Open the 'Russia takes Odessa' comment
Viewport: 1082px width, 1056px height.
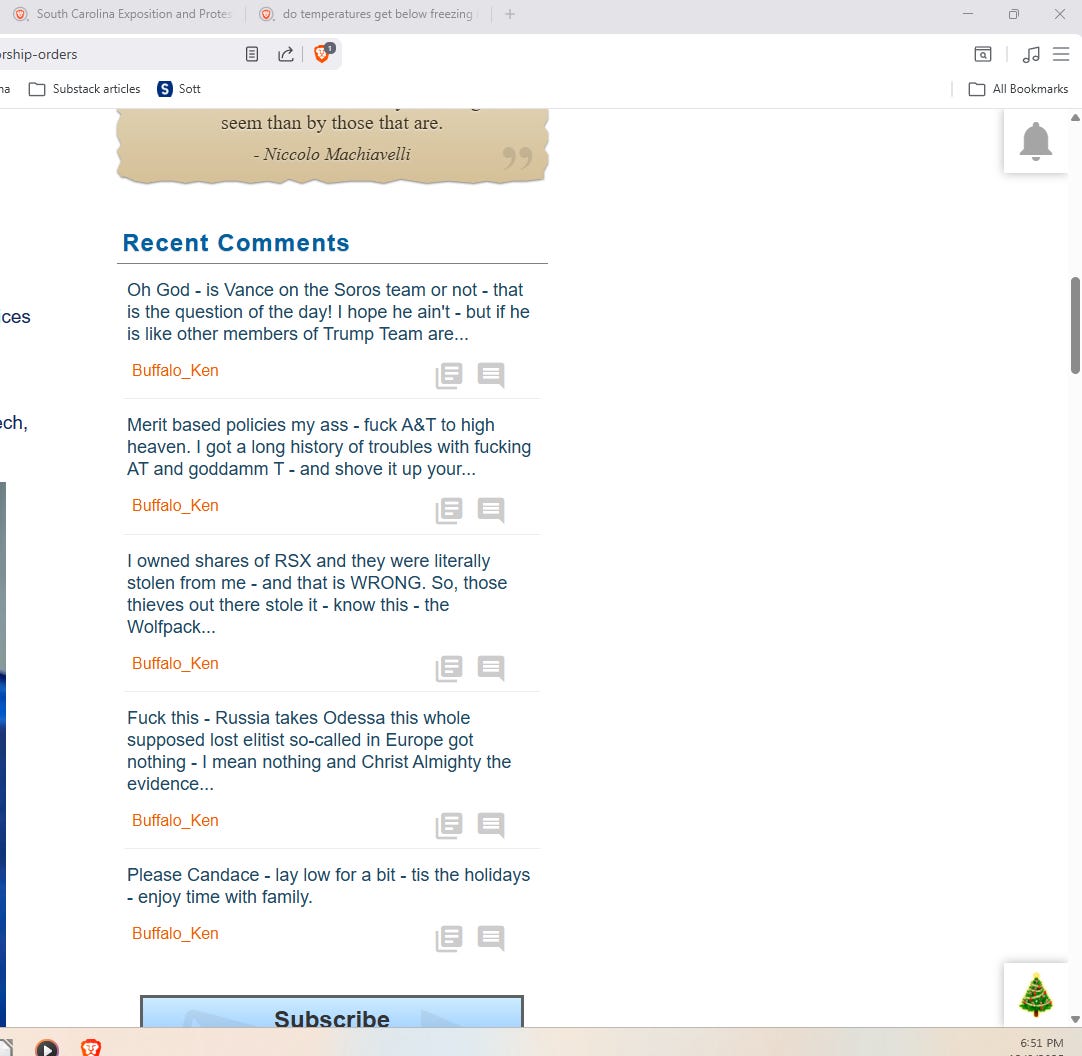[x=319, y=751]
